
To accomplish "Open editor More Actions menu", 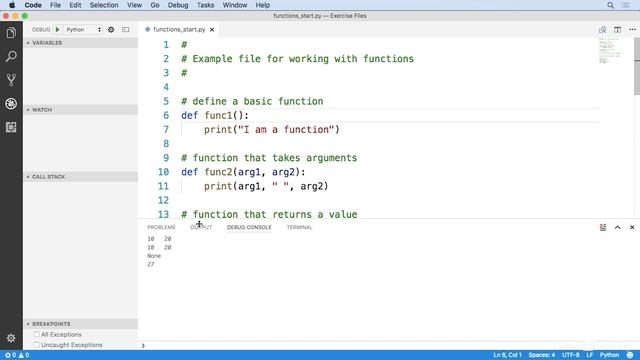I will (x=632, y=30).
